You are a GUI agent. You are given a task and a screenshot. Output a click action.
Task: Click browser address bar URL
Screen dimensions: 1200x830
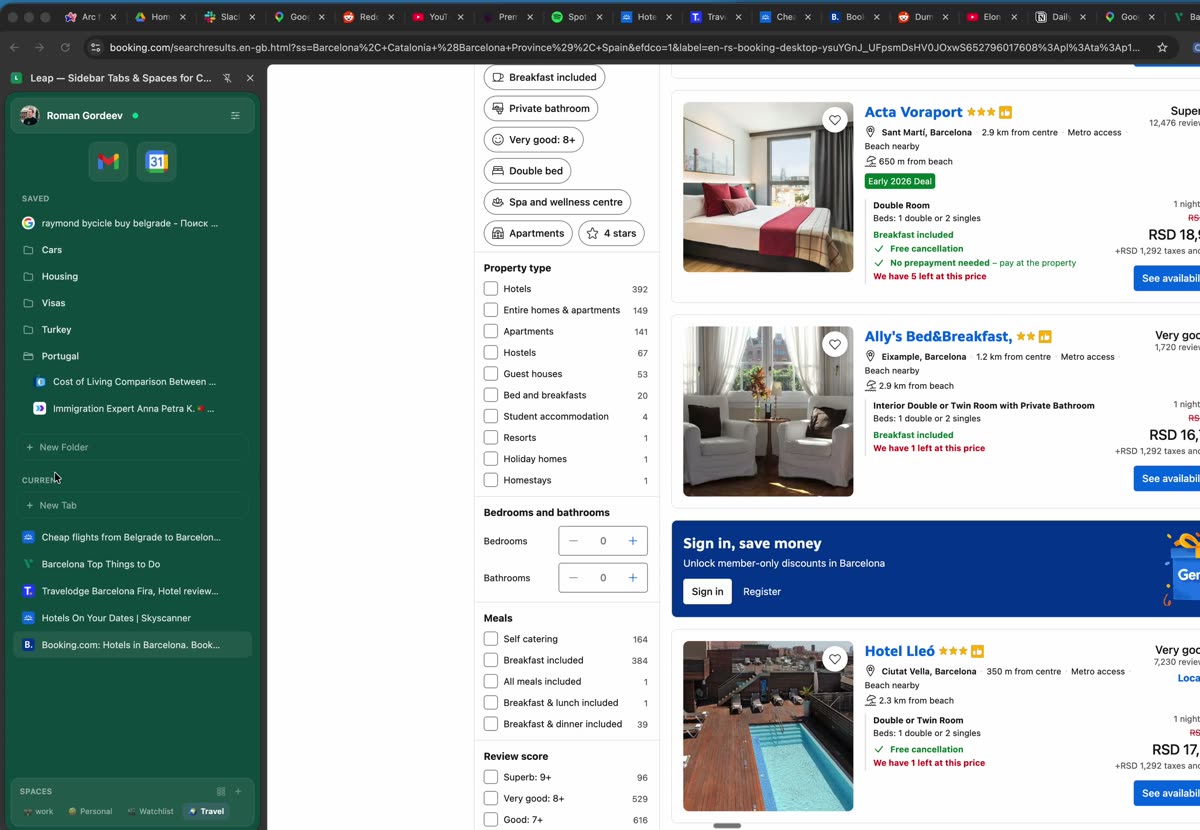[x=625, y=47]
